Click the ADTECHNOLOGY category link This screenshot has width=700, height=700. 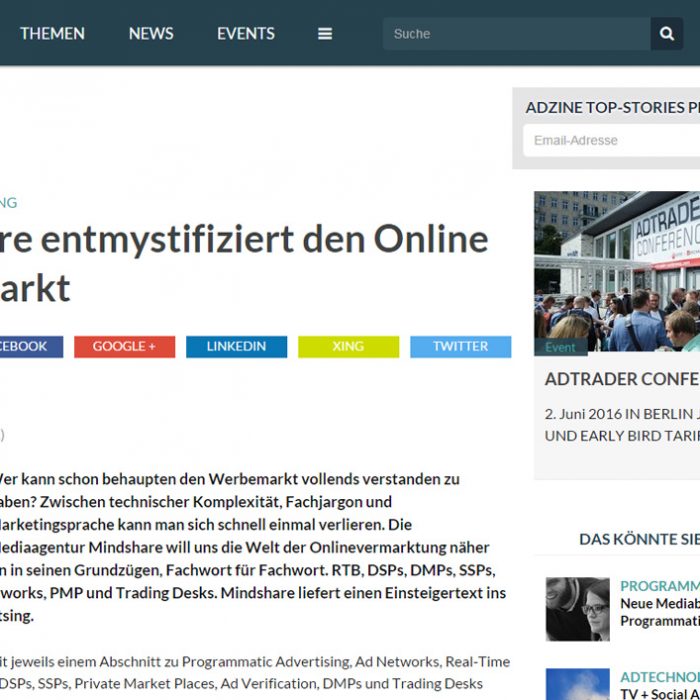pyautogui.click(x=660, y=677)
